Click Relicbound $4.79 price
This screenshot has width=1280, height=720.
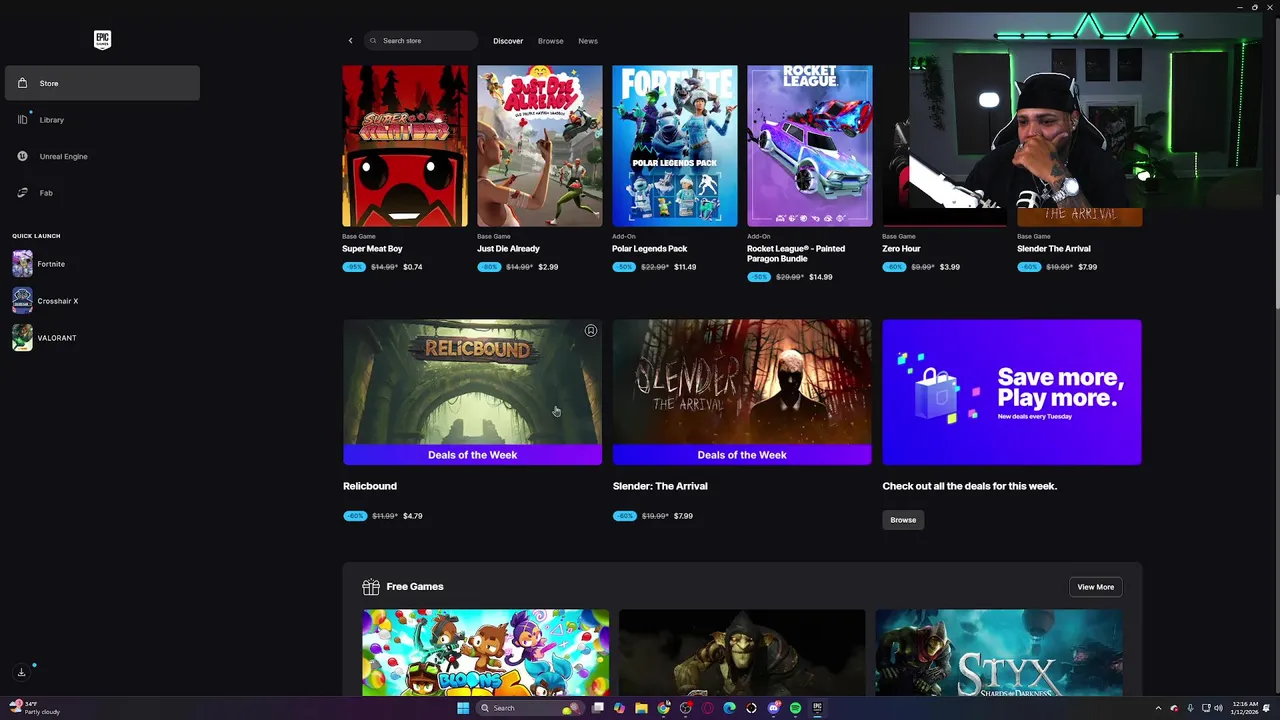tap(412, 516)
